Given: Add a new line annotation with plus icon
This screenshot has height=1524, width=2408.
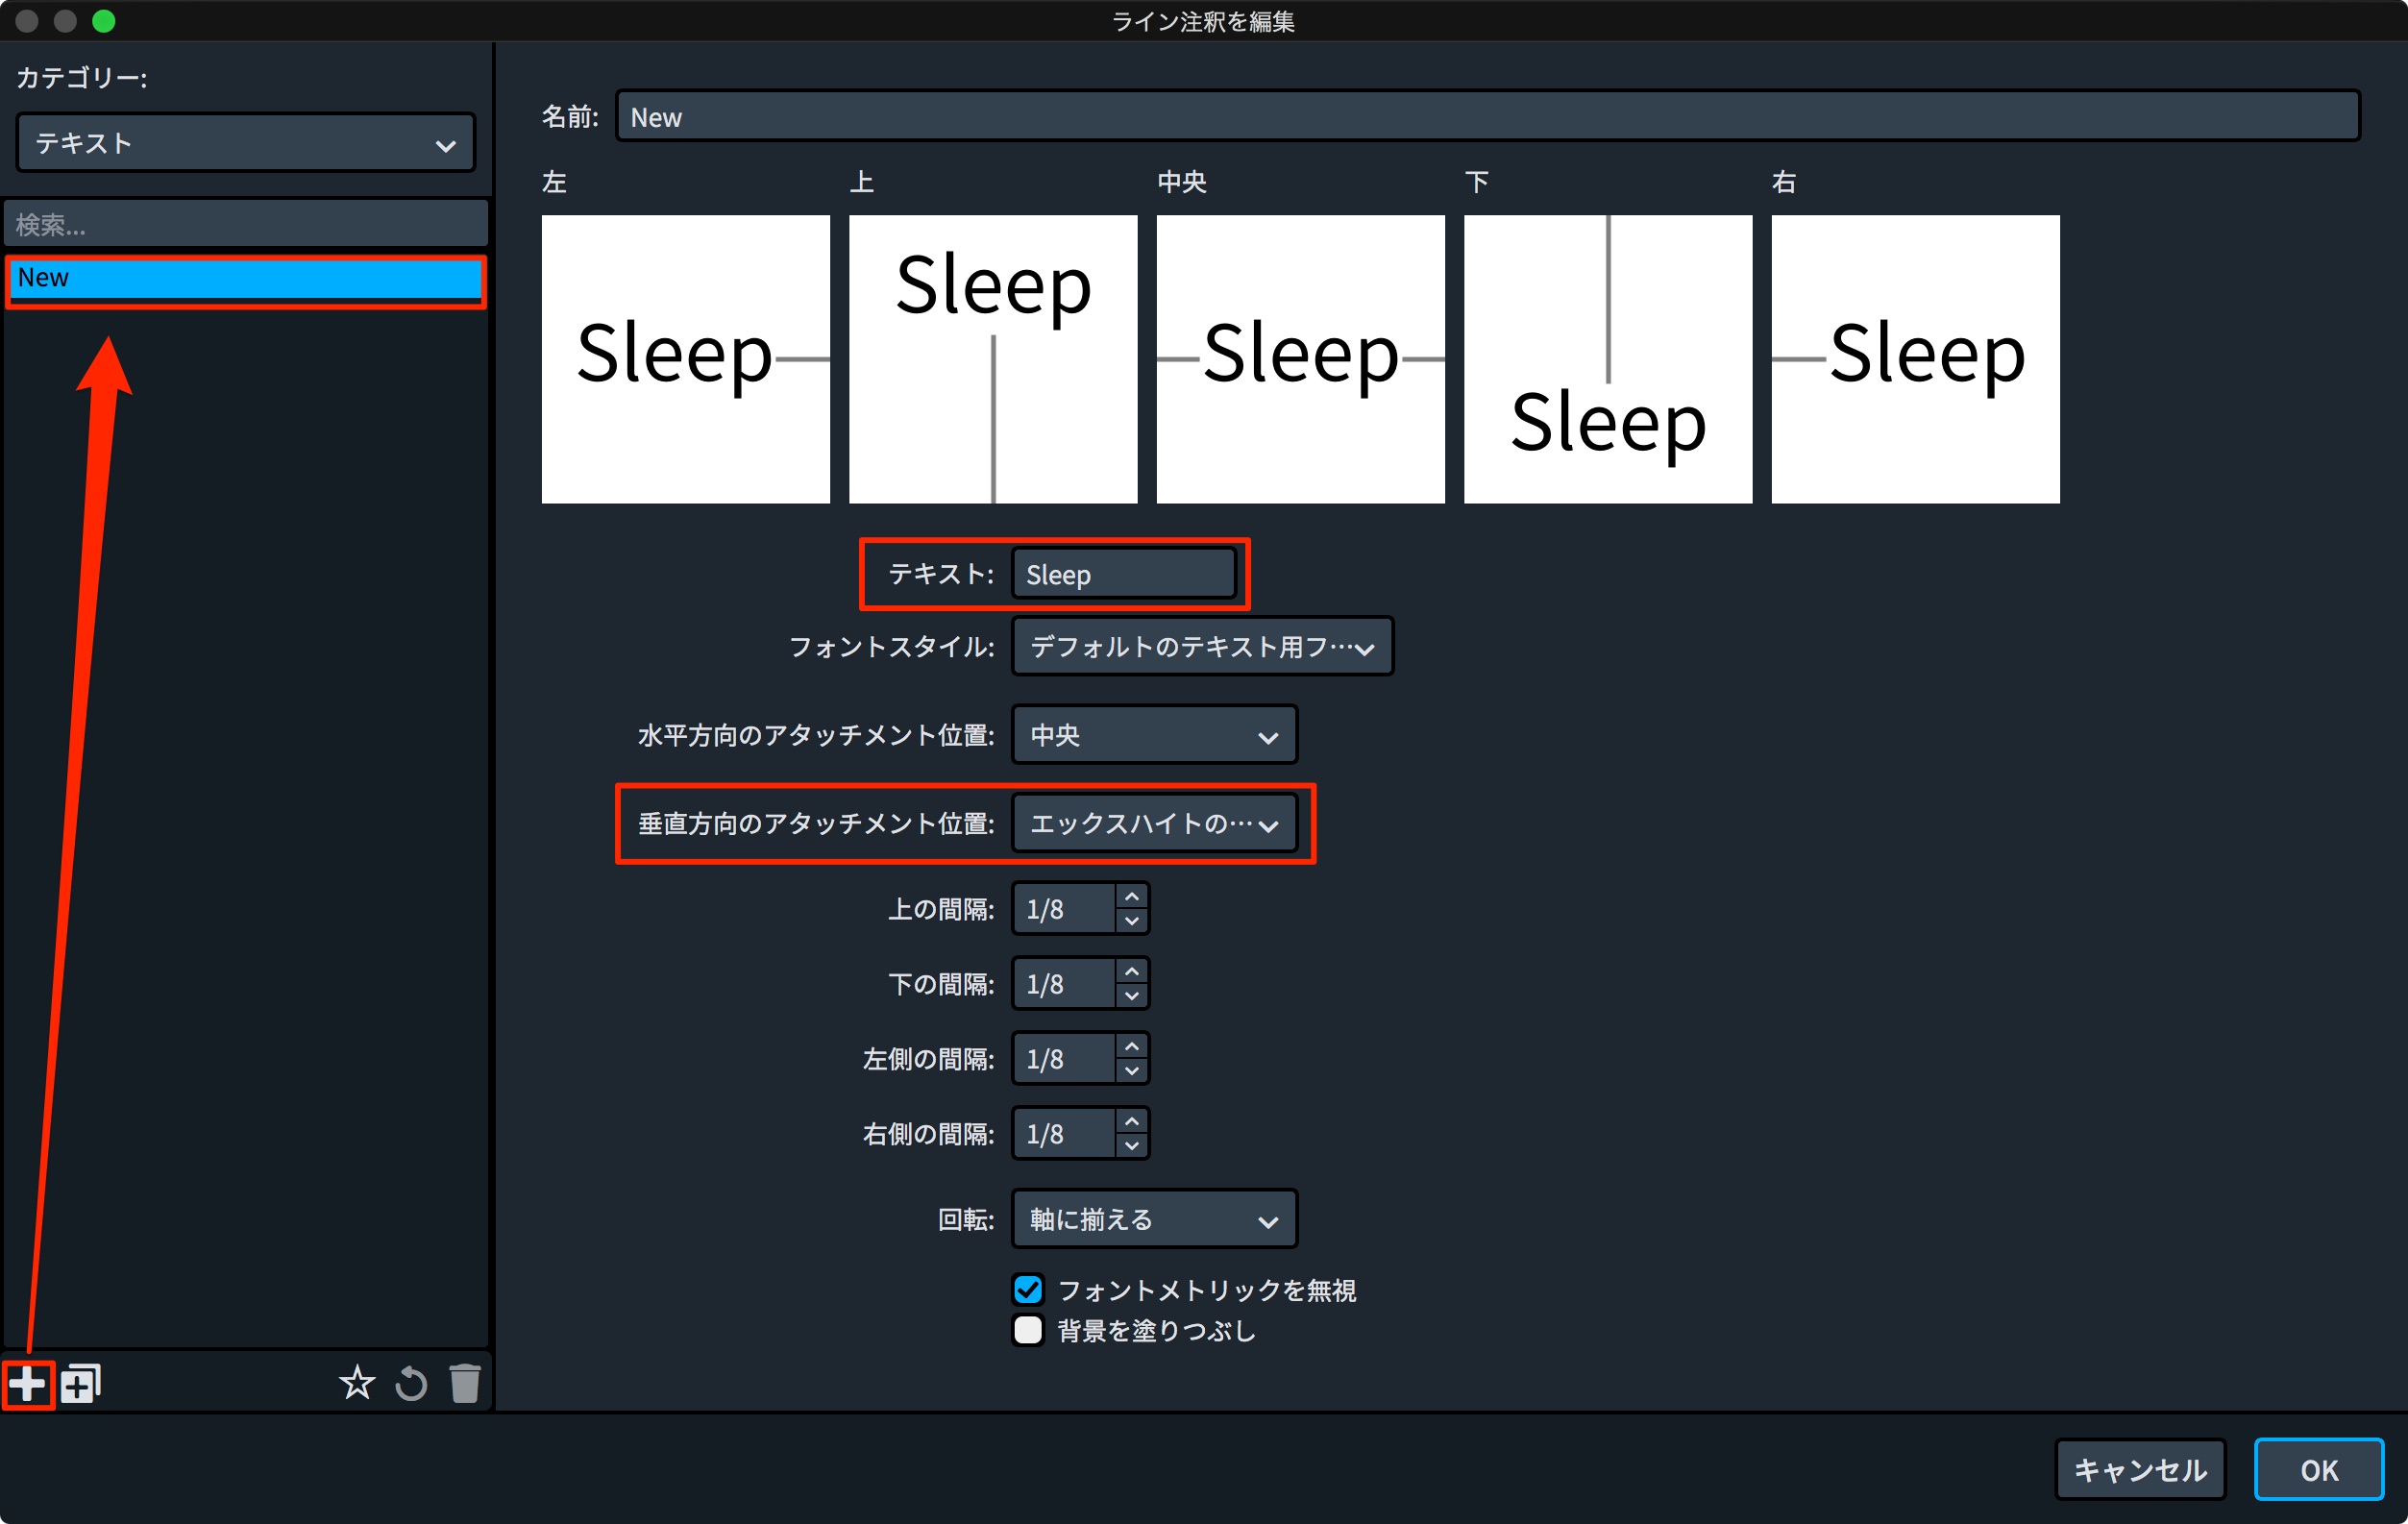Looking at the screenshot, I should click(x=27, y=1384).
